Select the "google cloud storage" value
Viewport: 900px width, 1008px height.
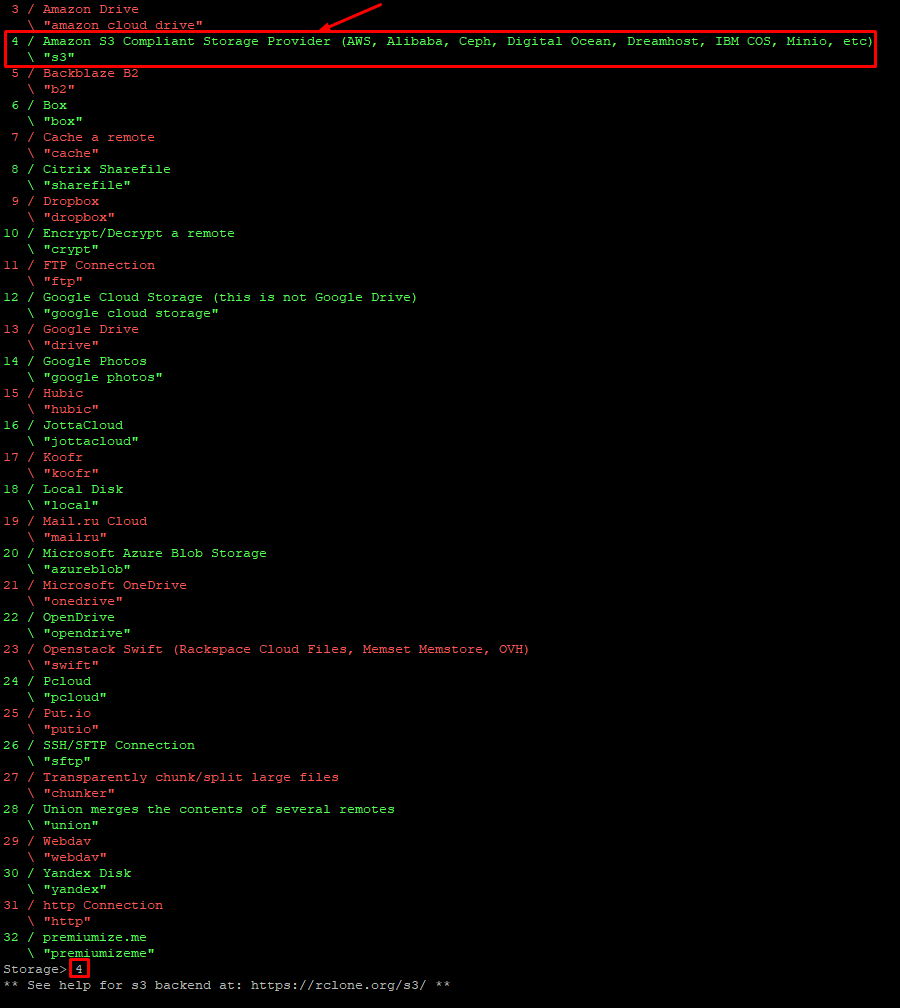130,314
